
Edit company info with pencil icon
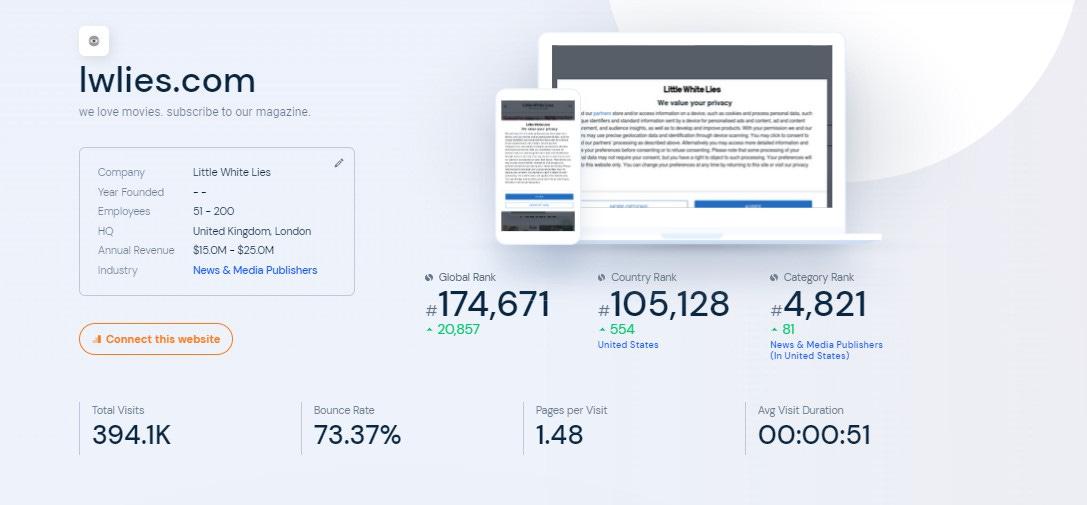(339, 163)
